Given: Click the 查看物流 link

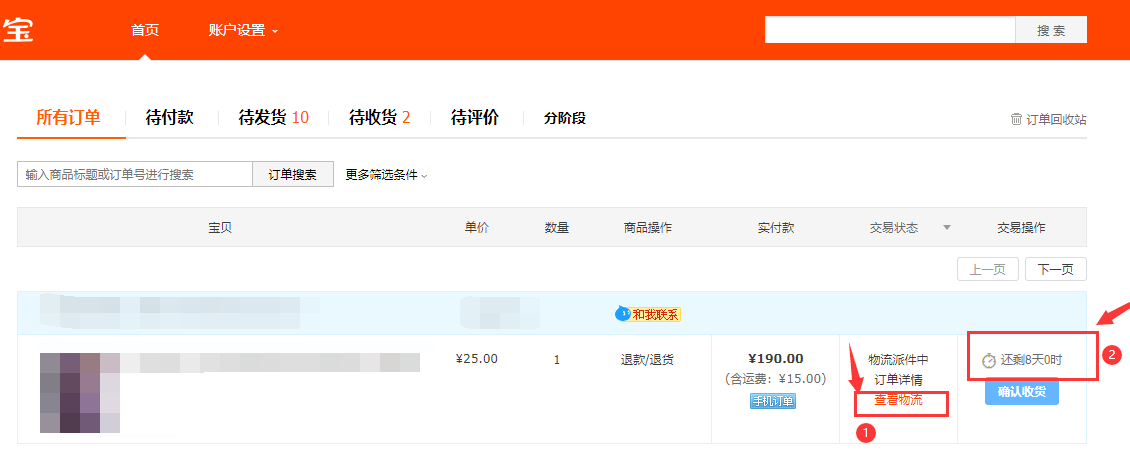Looking at the screenshot, I should (x=898, y=400).
